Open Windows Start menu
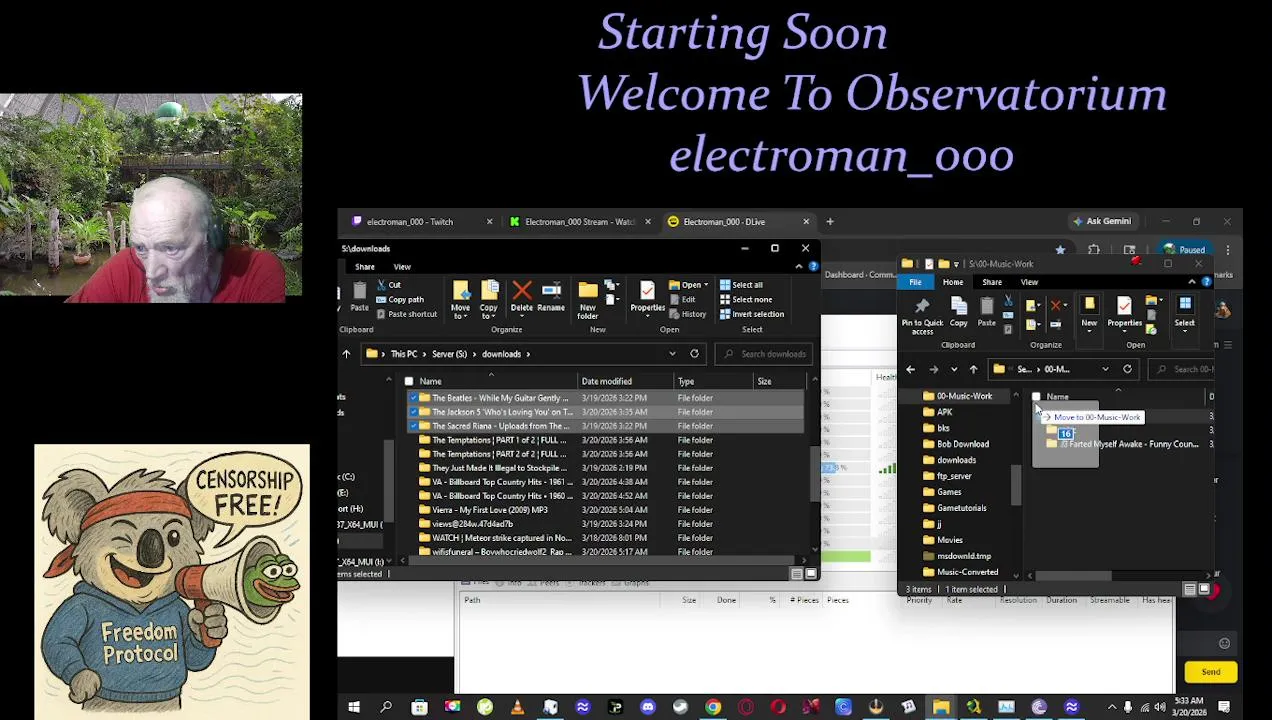Viewport: 1272px width, 720px height. 353,708
